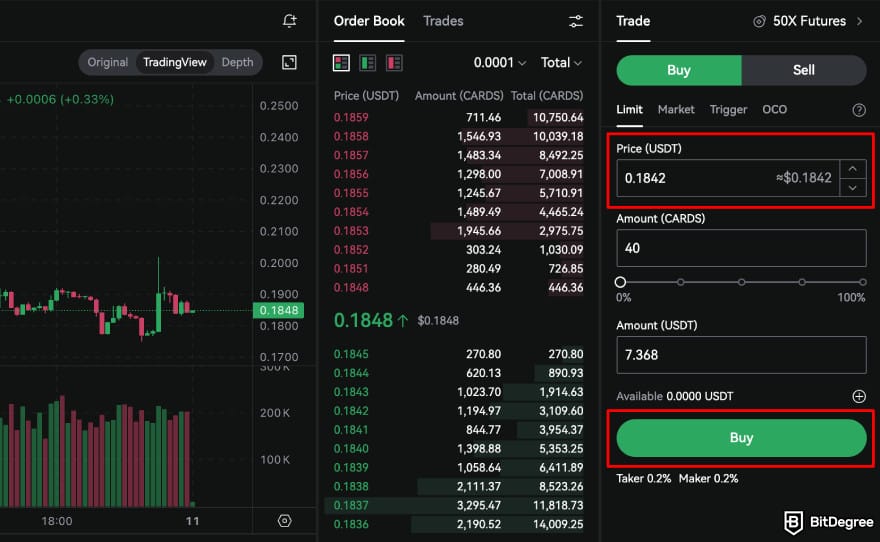Click the 50X Futures icon

(x=759, y=21)
